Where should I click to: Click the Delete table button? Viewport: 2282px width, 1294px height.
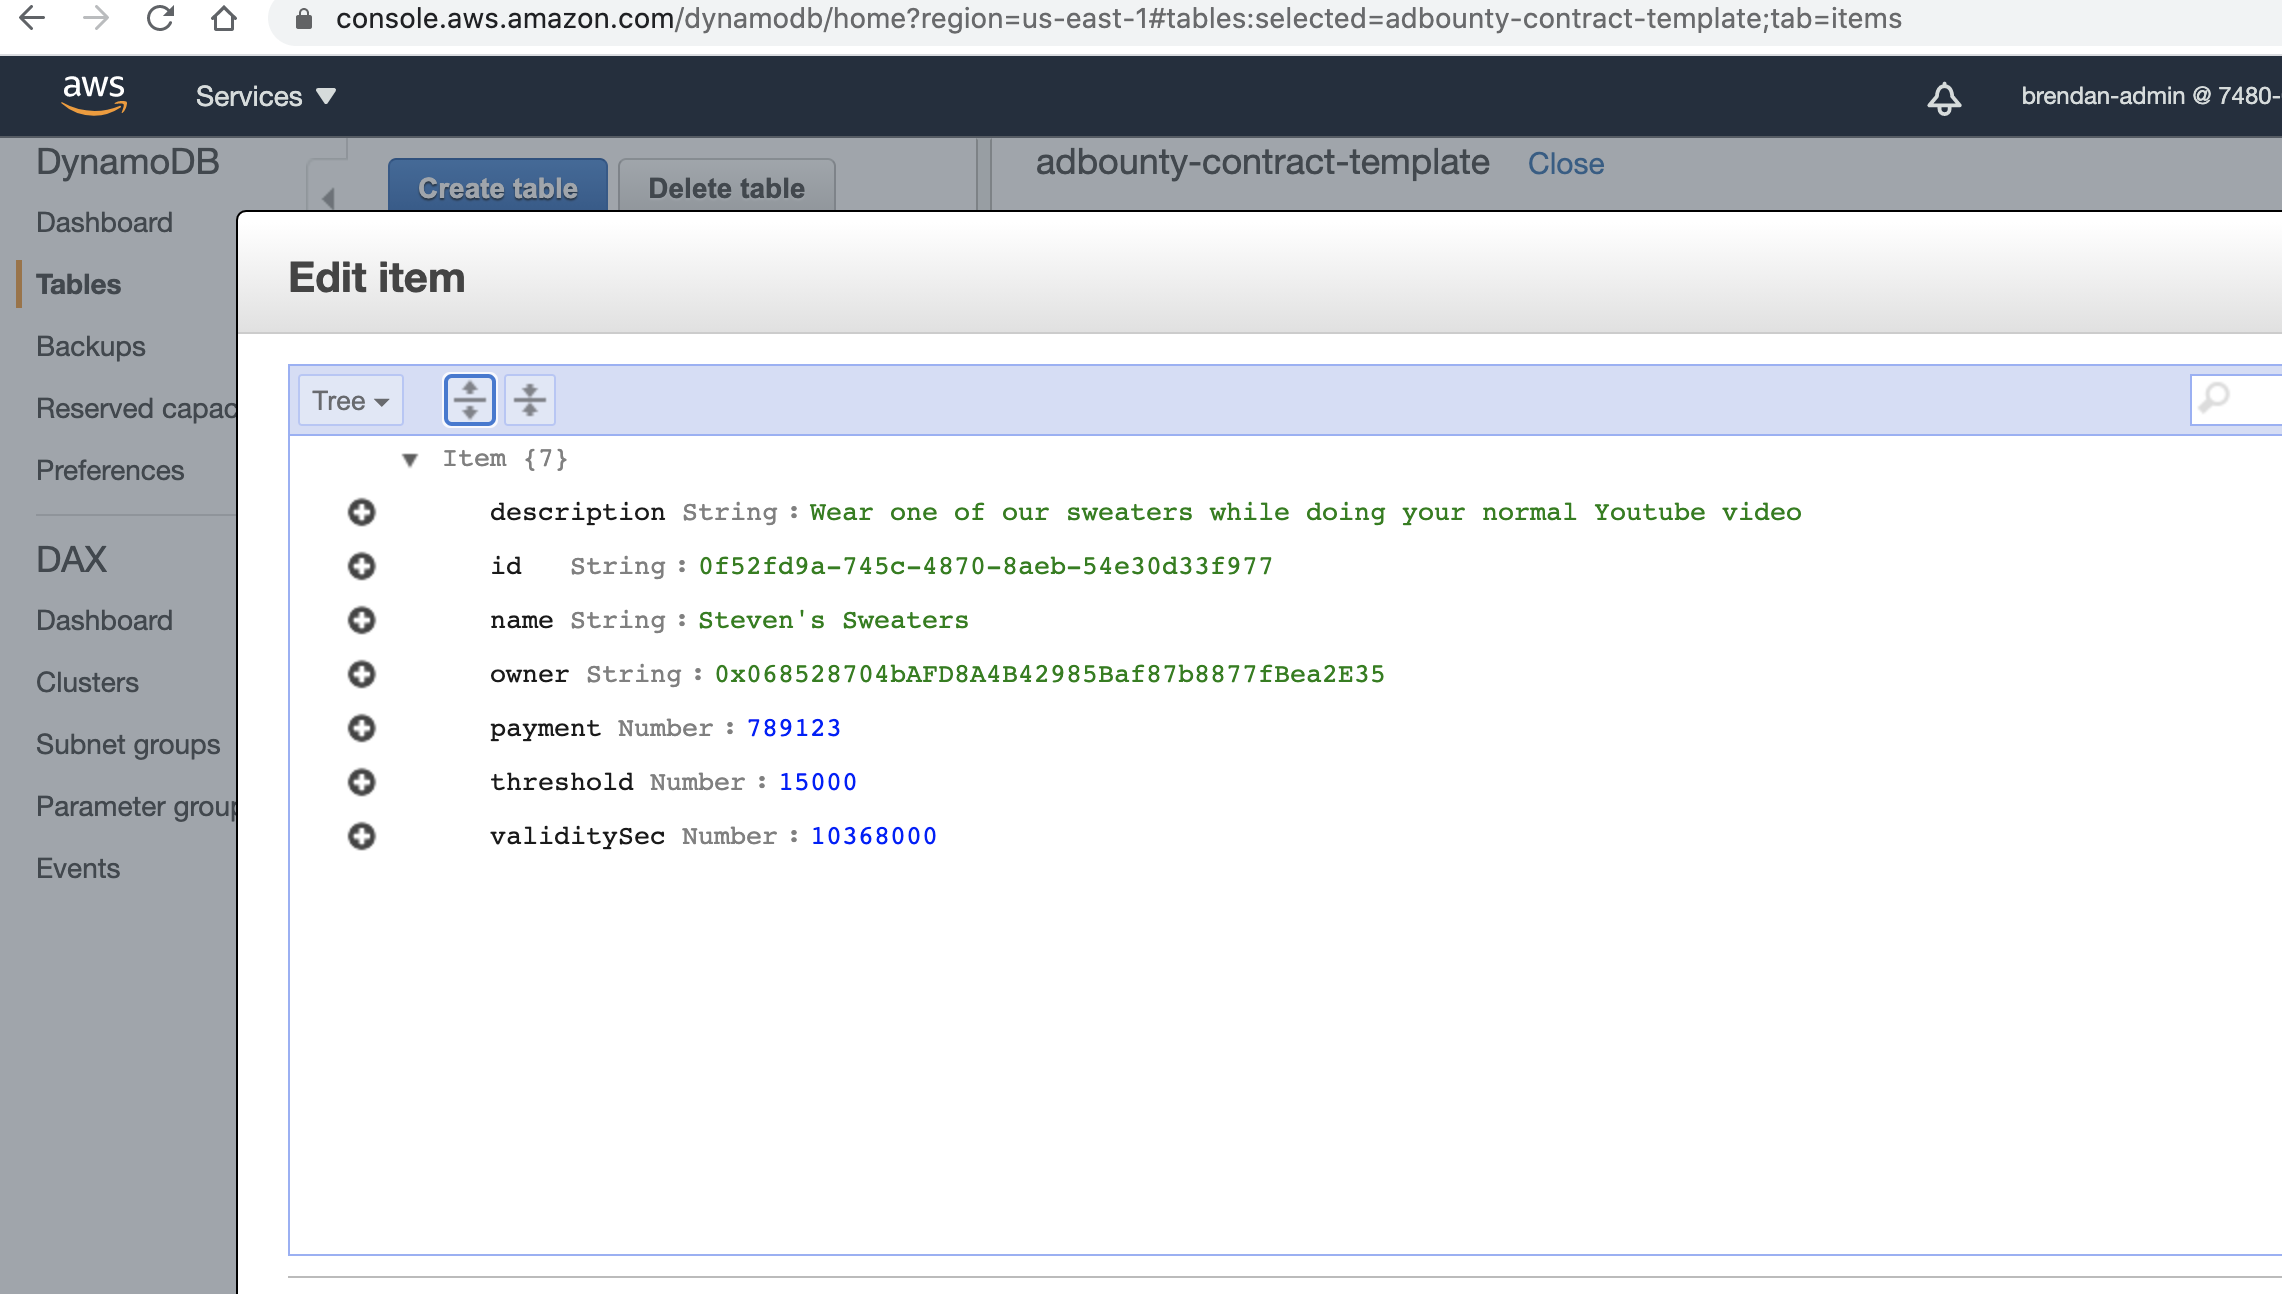(x=726, y=188)
